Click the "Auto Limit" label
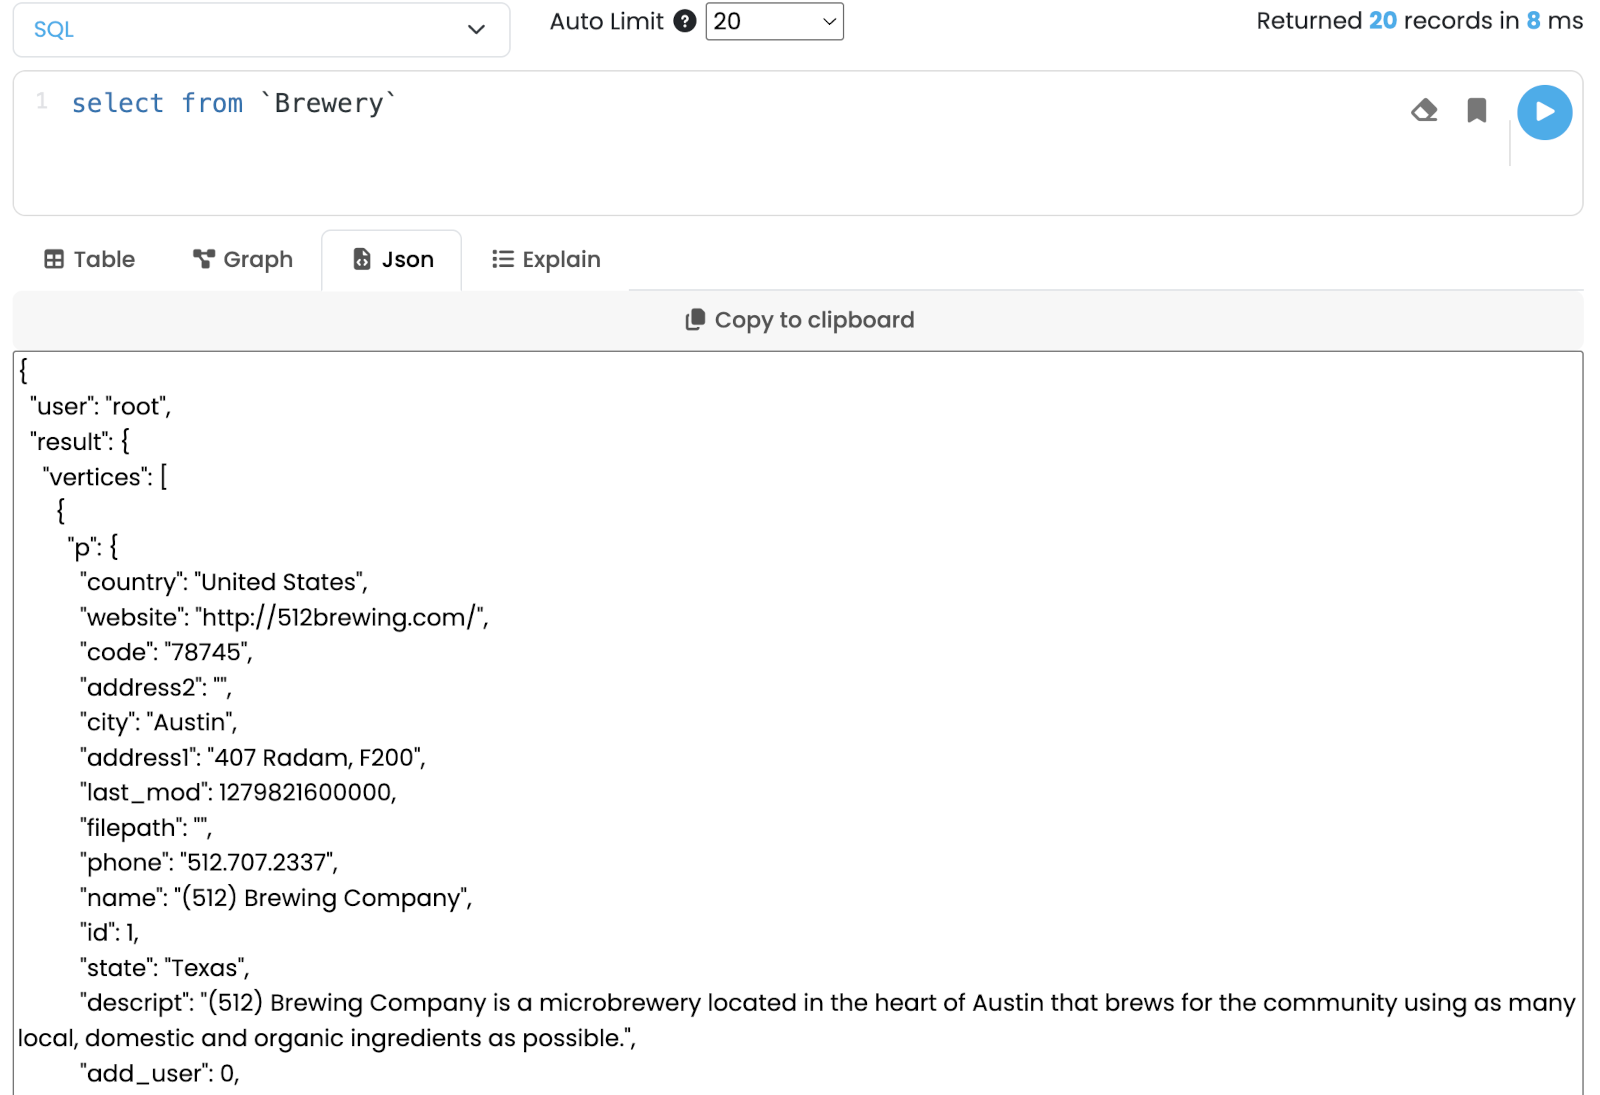Viewport: 1600px width, 1095px height. point(606,21)
